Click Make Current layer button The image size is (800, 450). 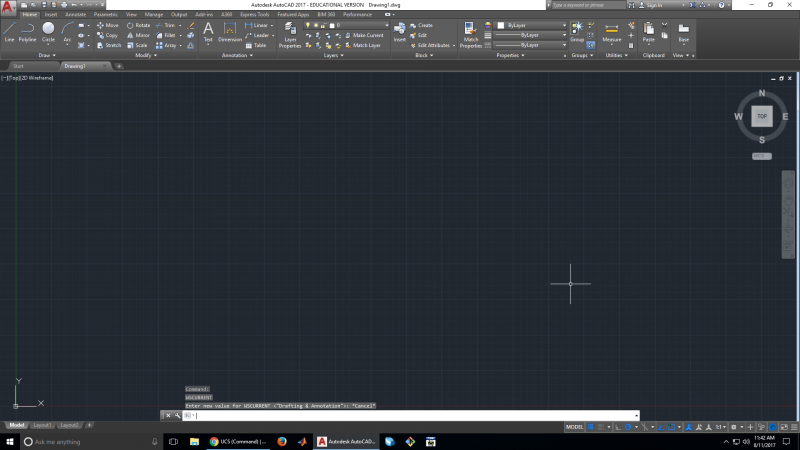tap(364, 35)
